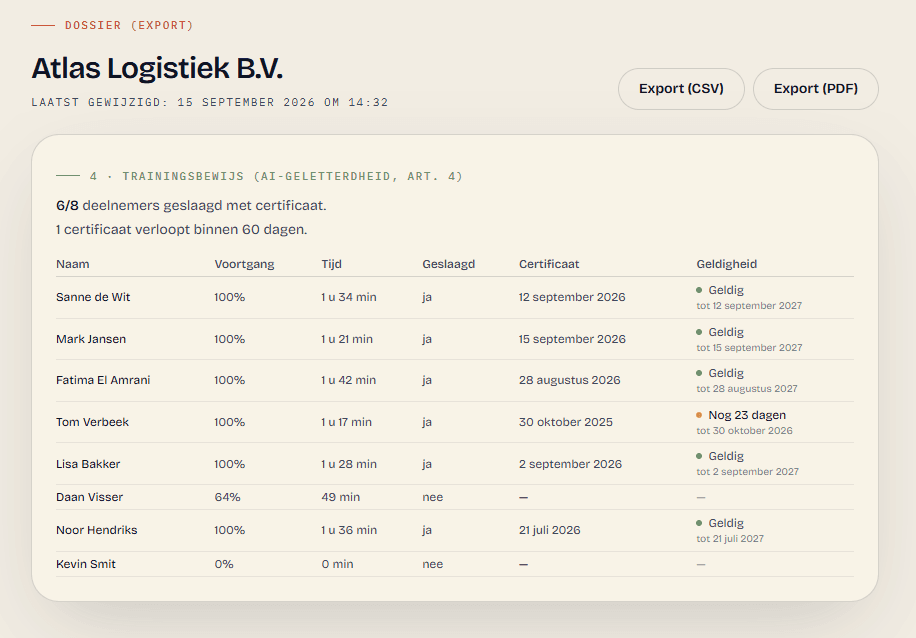Screen dimensions: 916x638
Task: Select the name Sanne de Wit
Action: click(93, 297)
